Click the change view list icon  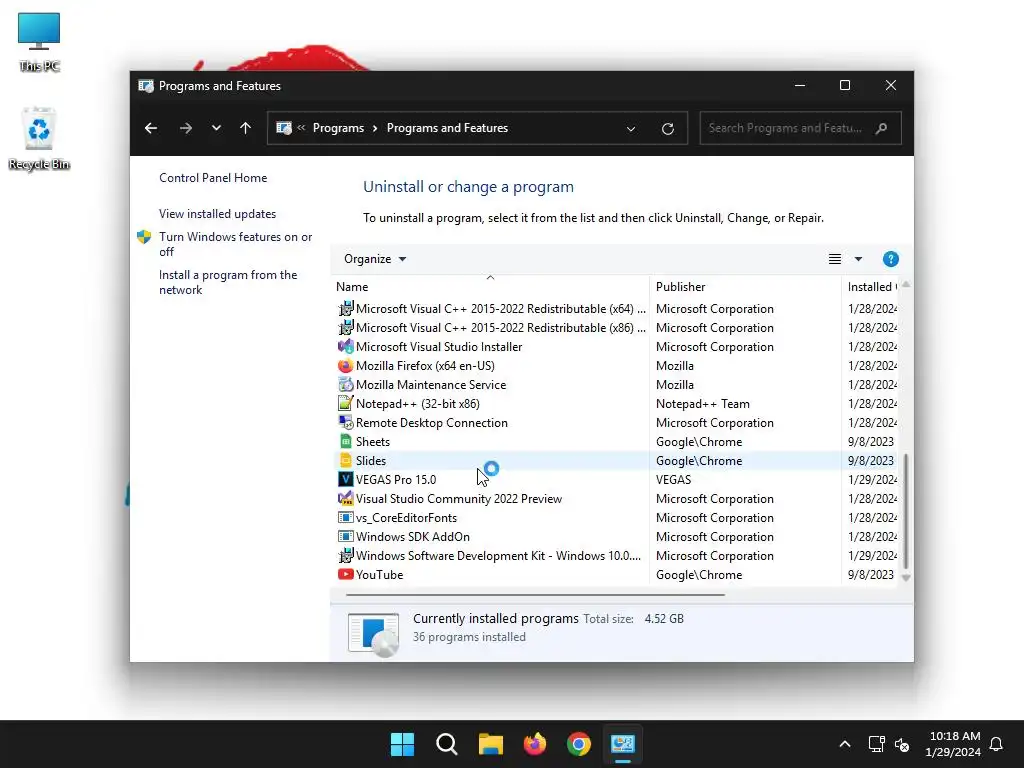(x=835, y=259)
